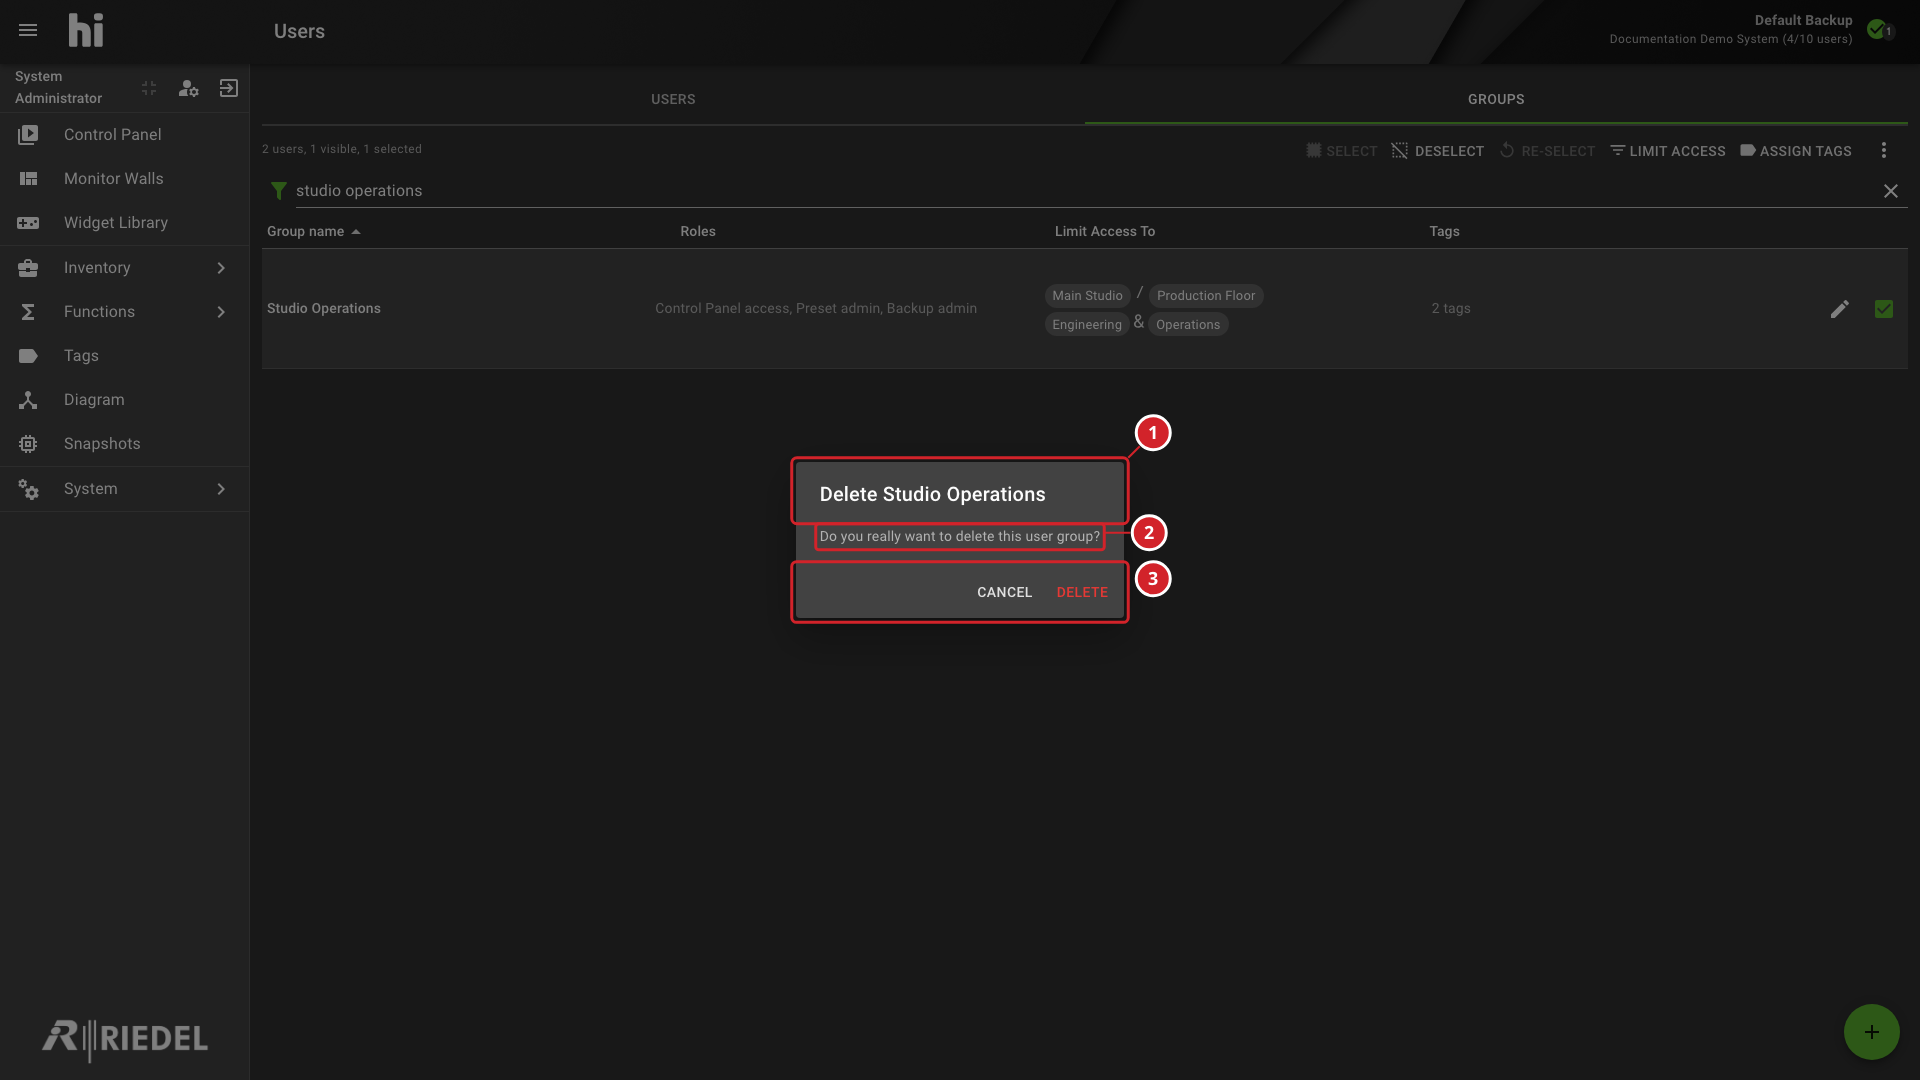Screen dimensions: 1920x1080
Task: Uncheck the Studio Operations row checkbox
Action: click(x=1884, y=309)
